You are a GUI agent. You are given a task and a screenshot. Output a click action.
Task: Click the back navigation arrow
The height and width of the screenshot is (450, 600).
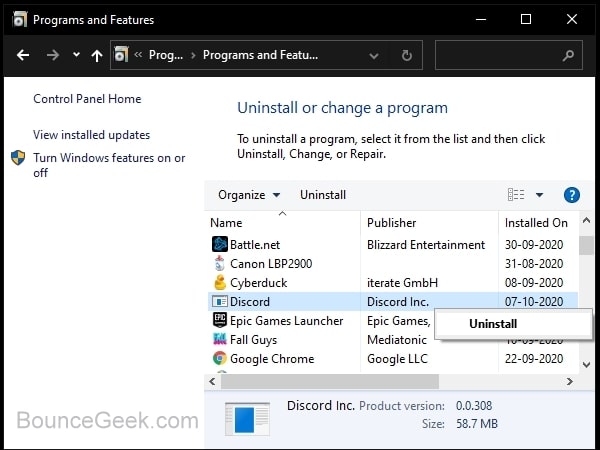click(23, 56)
